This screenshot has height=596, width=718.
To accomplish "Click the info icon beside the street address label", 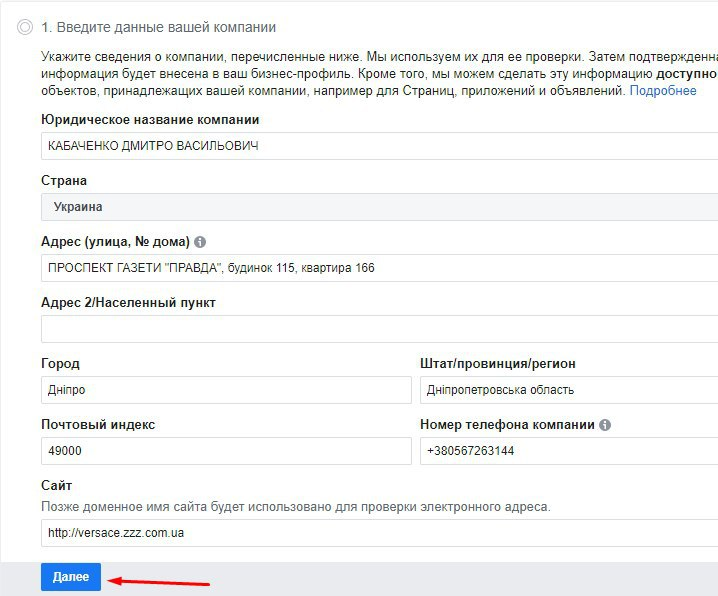I will tap(200, 243).
